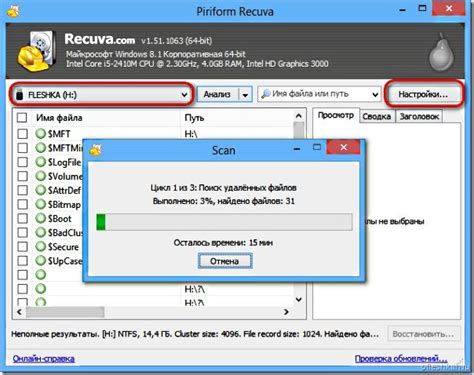Switch to the Заголовок tab
The height and width of the screenshot is (375, 474).
click(419, 116)
